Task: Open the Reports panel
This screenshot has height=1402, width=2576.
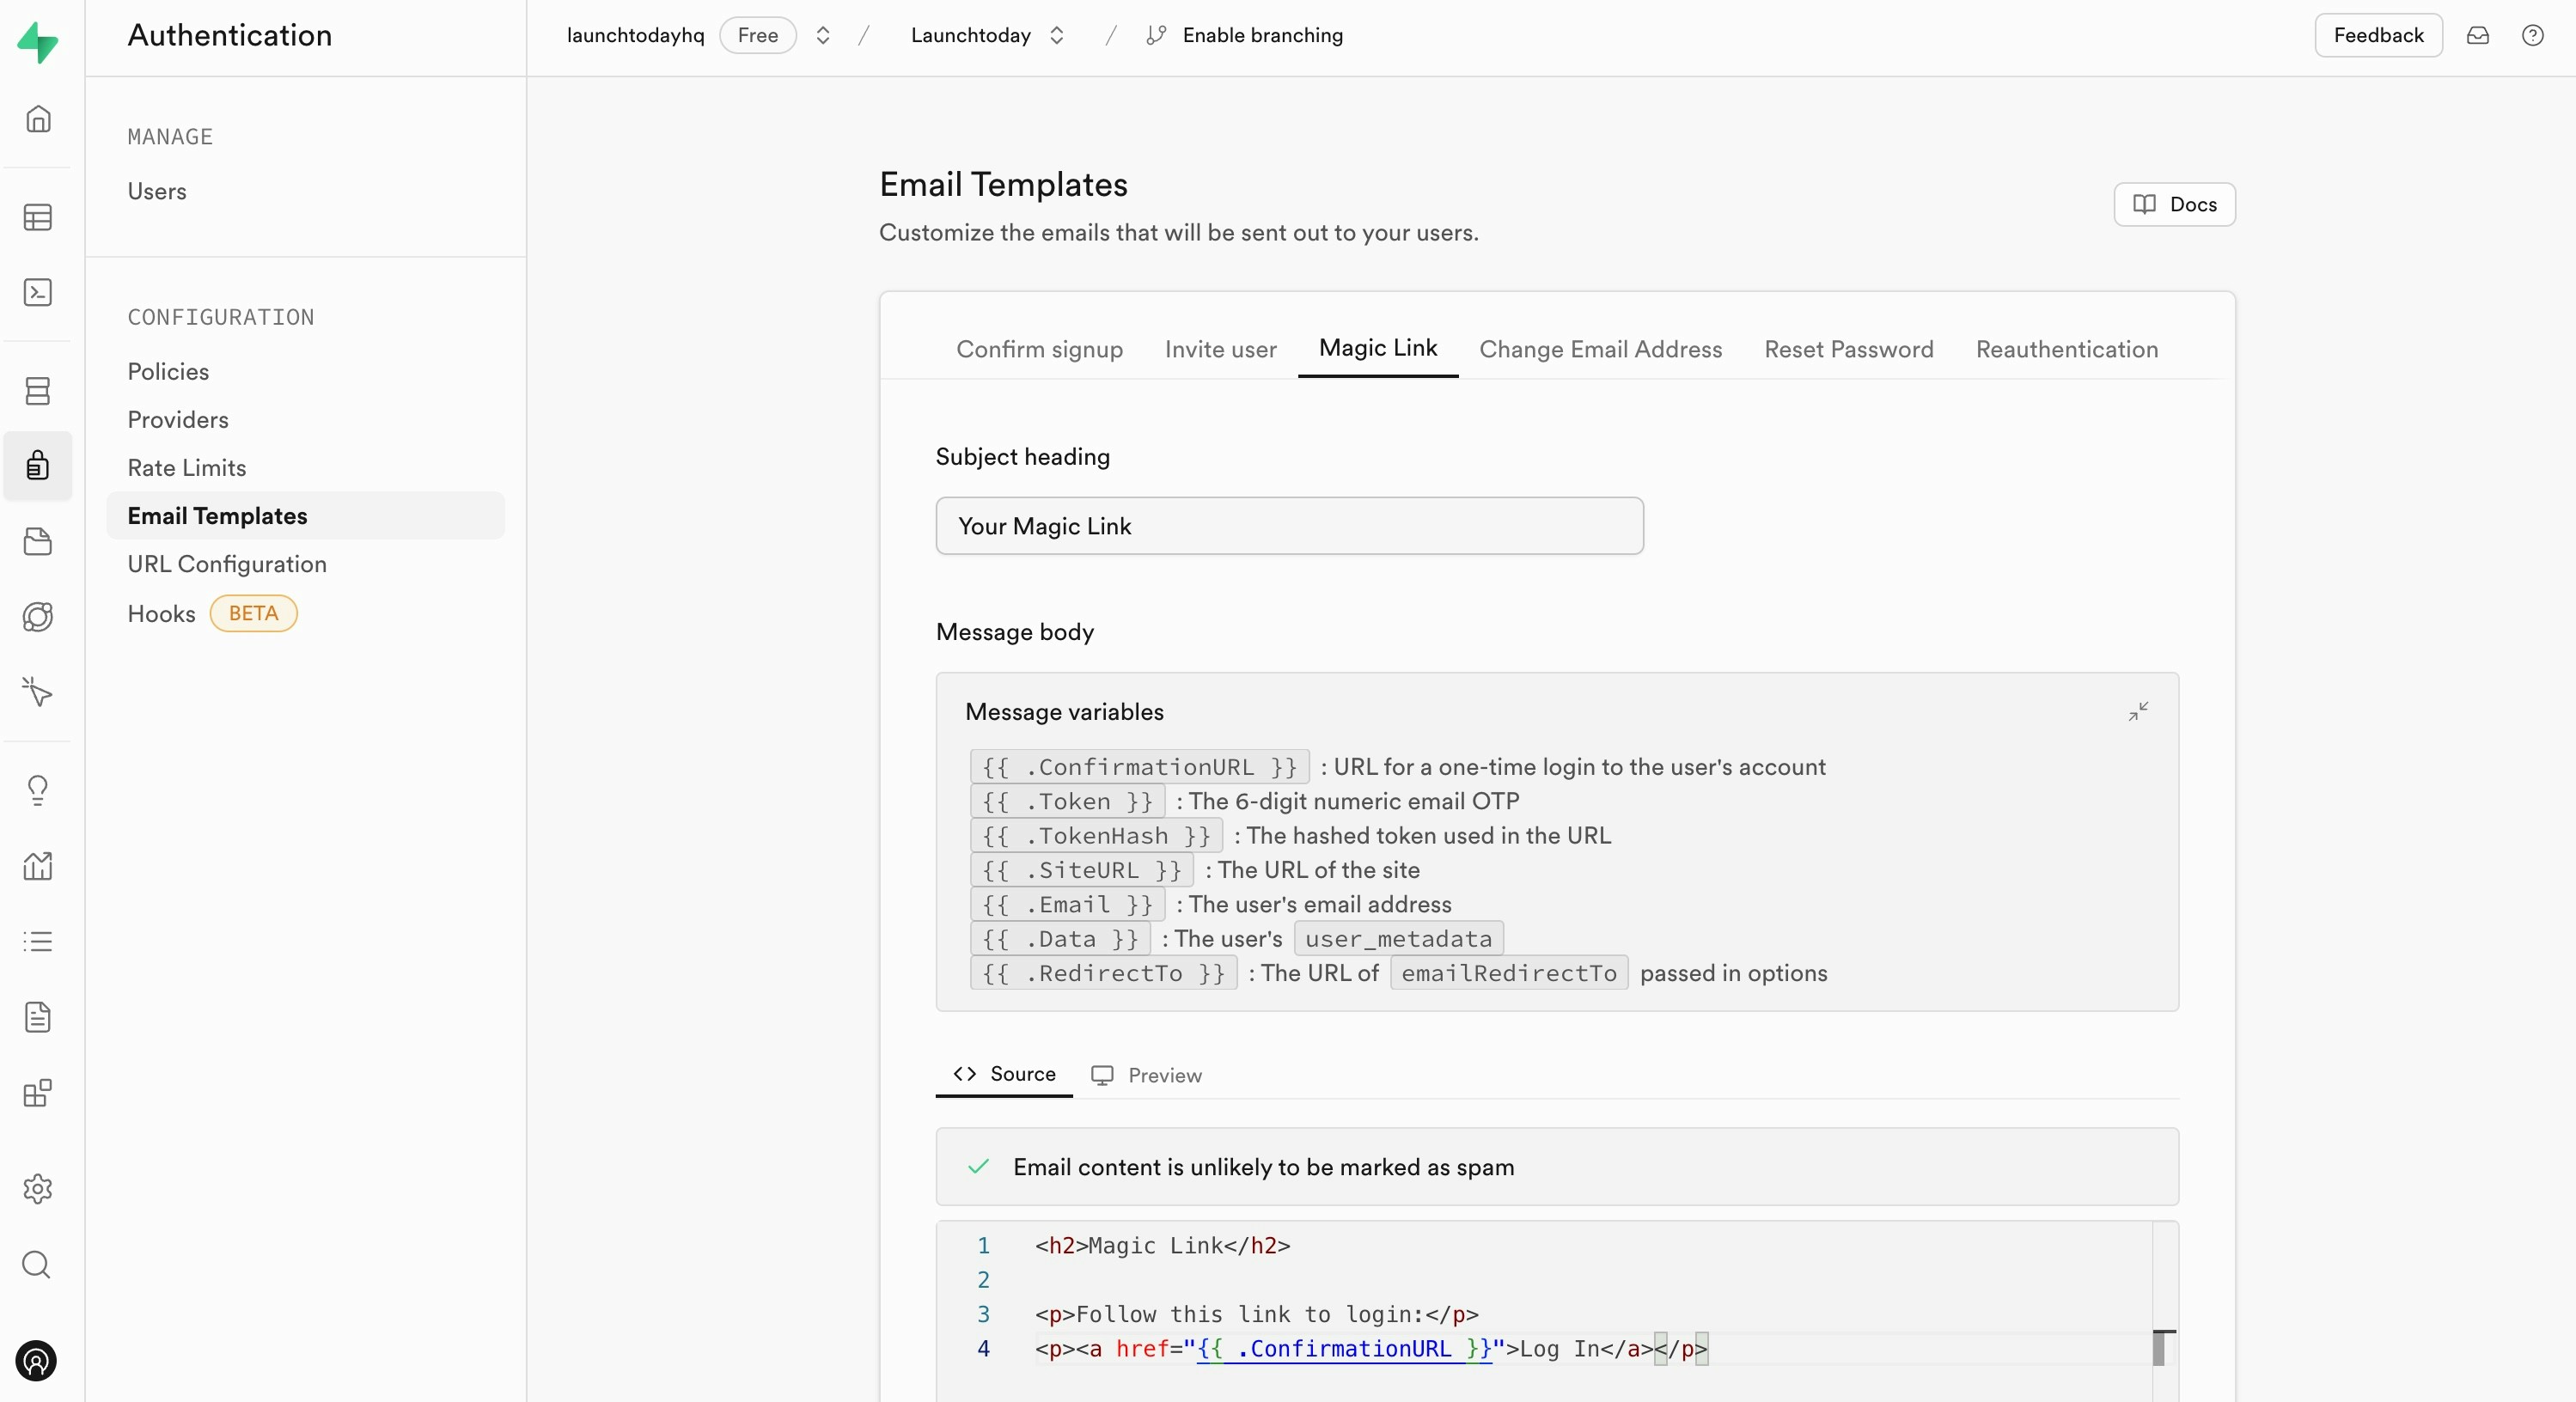Action: point(38,867)
